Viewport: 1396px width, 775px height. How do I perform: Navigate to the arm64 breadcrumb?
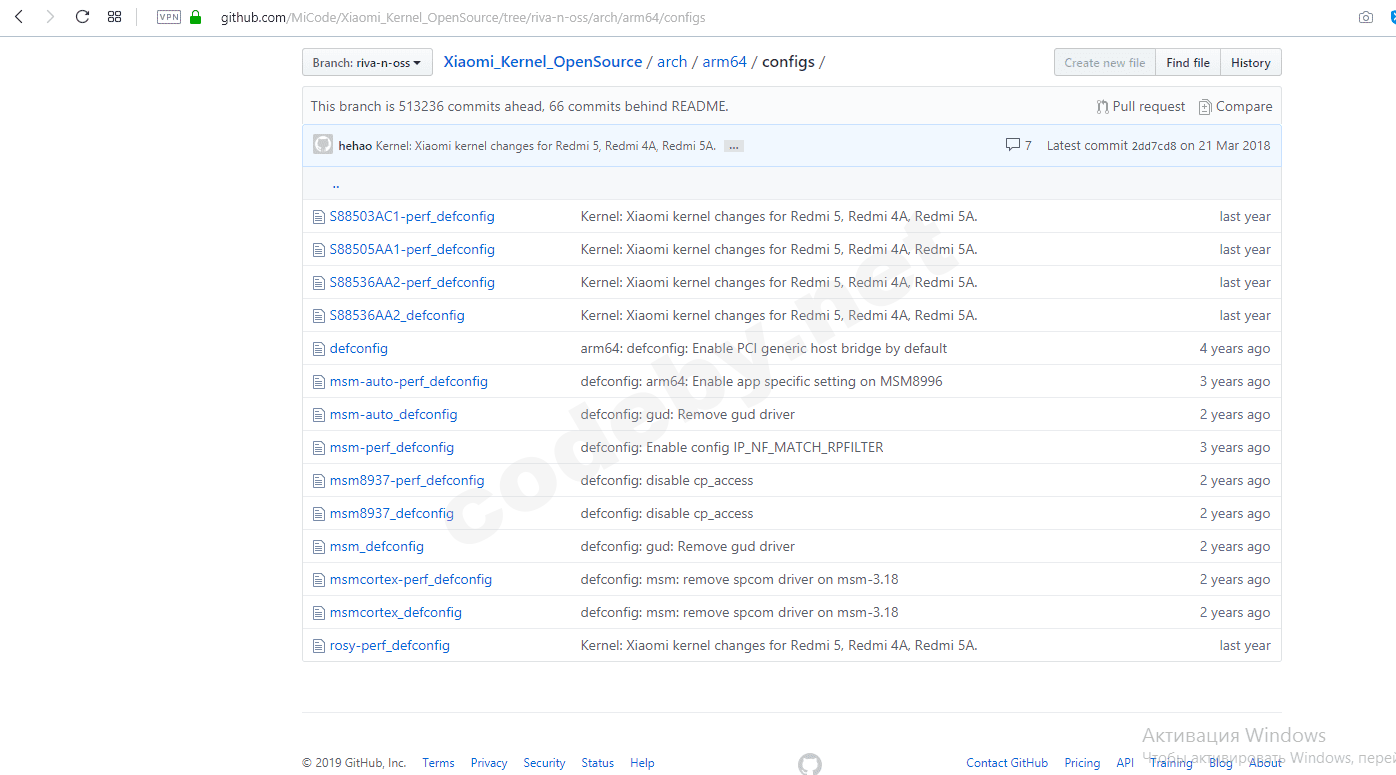(724, 62)
